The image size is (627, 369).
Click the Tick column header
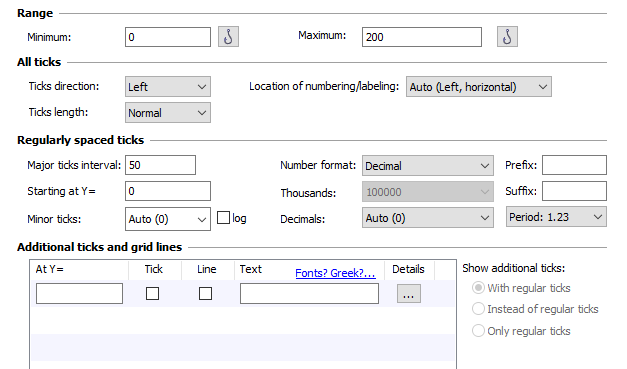[154, 269]
